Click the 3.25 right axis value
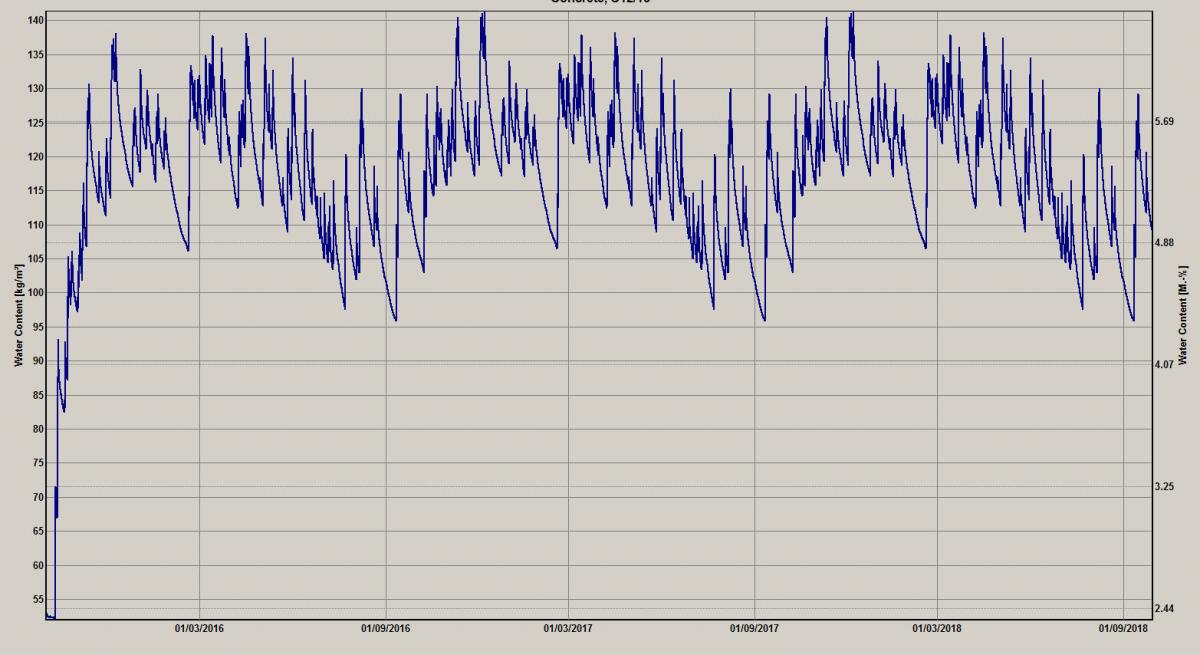 [1163, 487]
